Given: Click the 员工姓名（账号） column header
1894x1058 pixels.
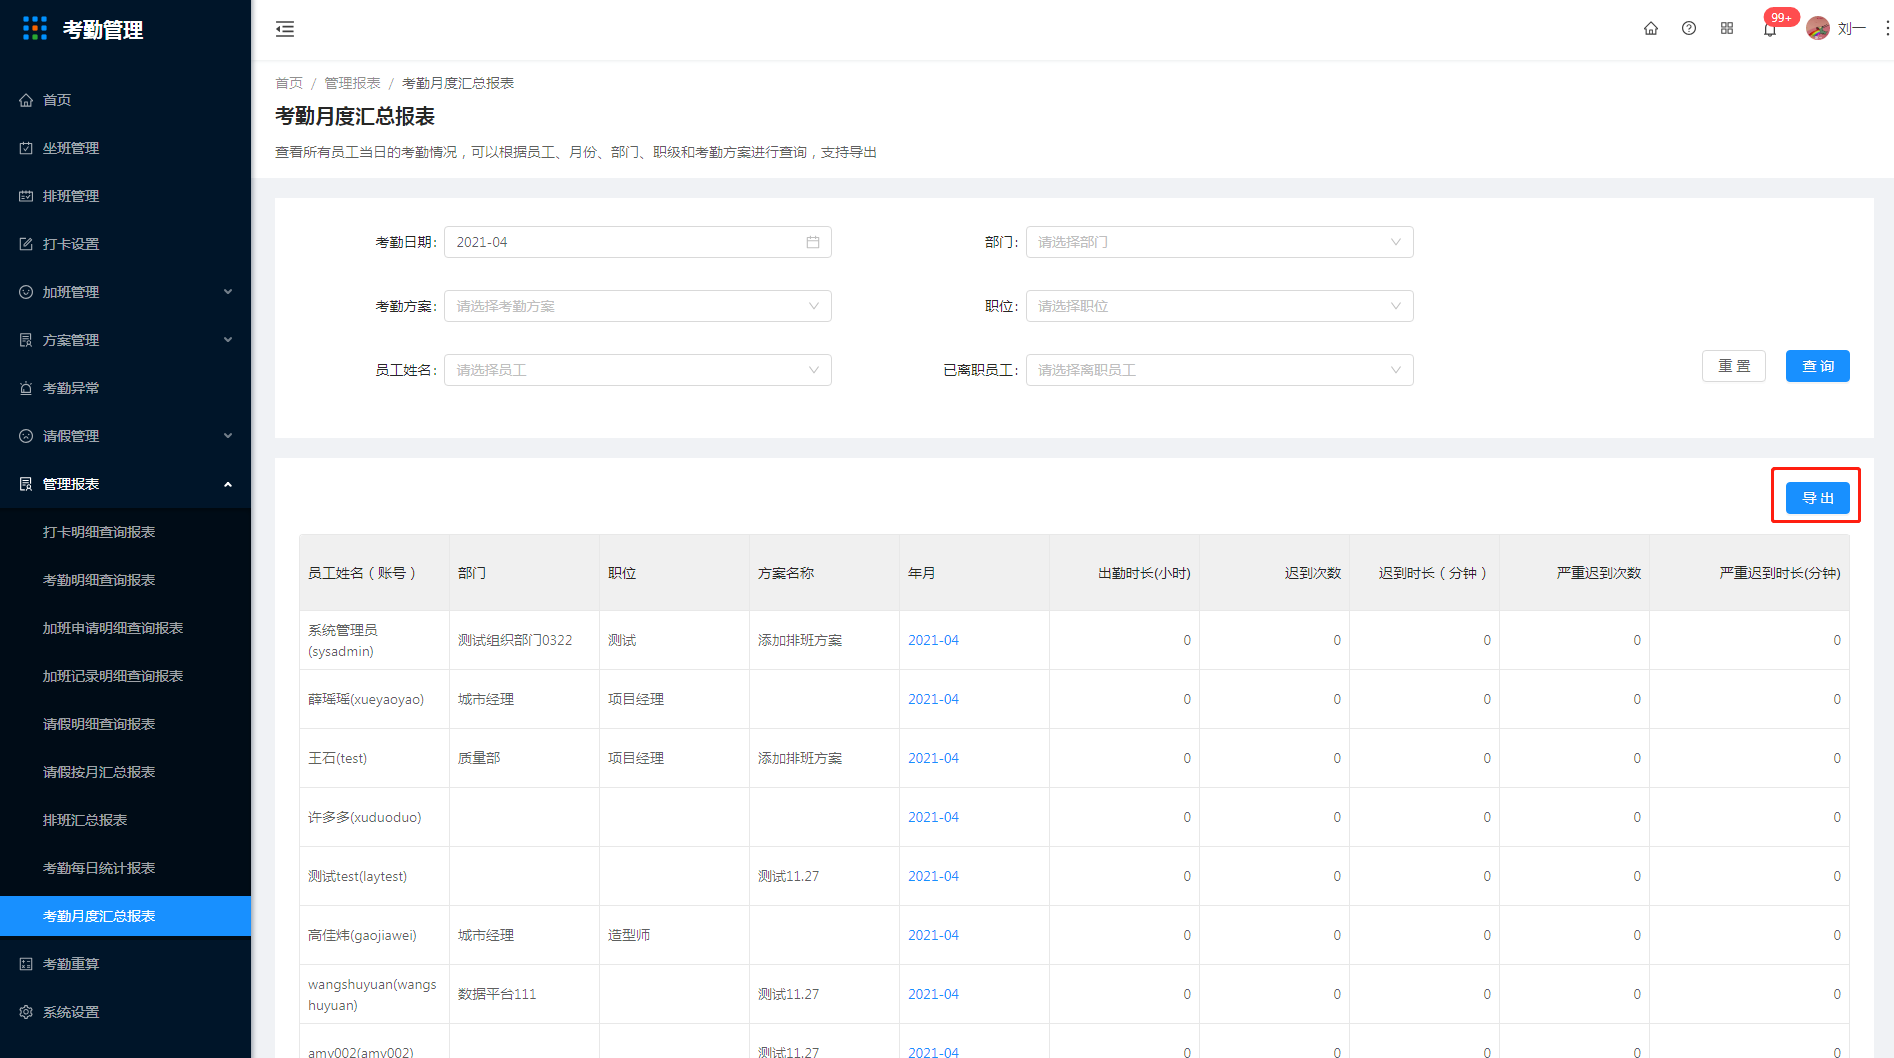Looking at the screenshot, I should [374, 573].
